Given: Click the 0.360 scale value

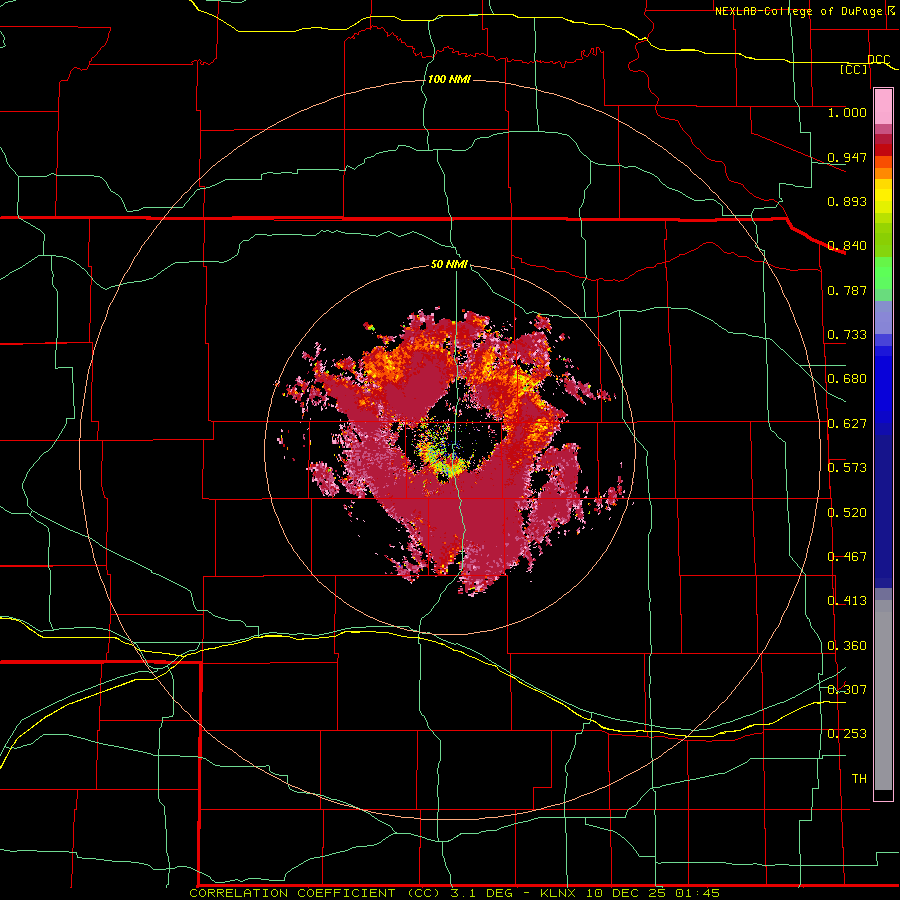Looking at the screenshot, I should pyautogui.click(x=847, y=646).
